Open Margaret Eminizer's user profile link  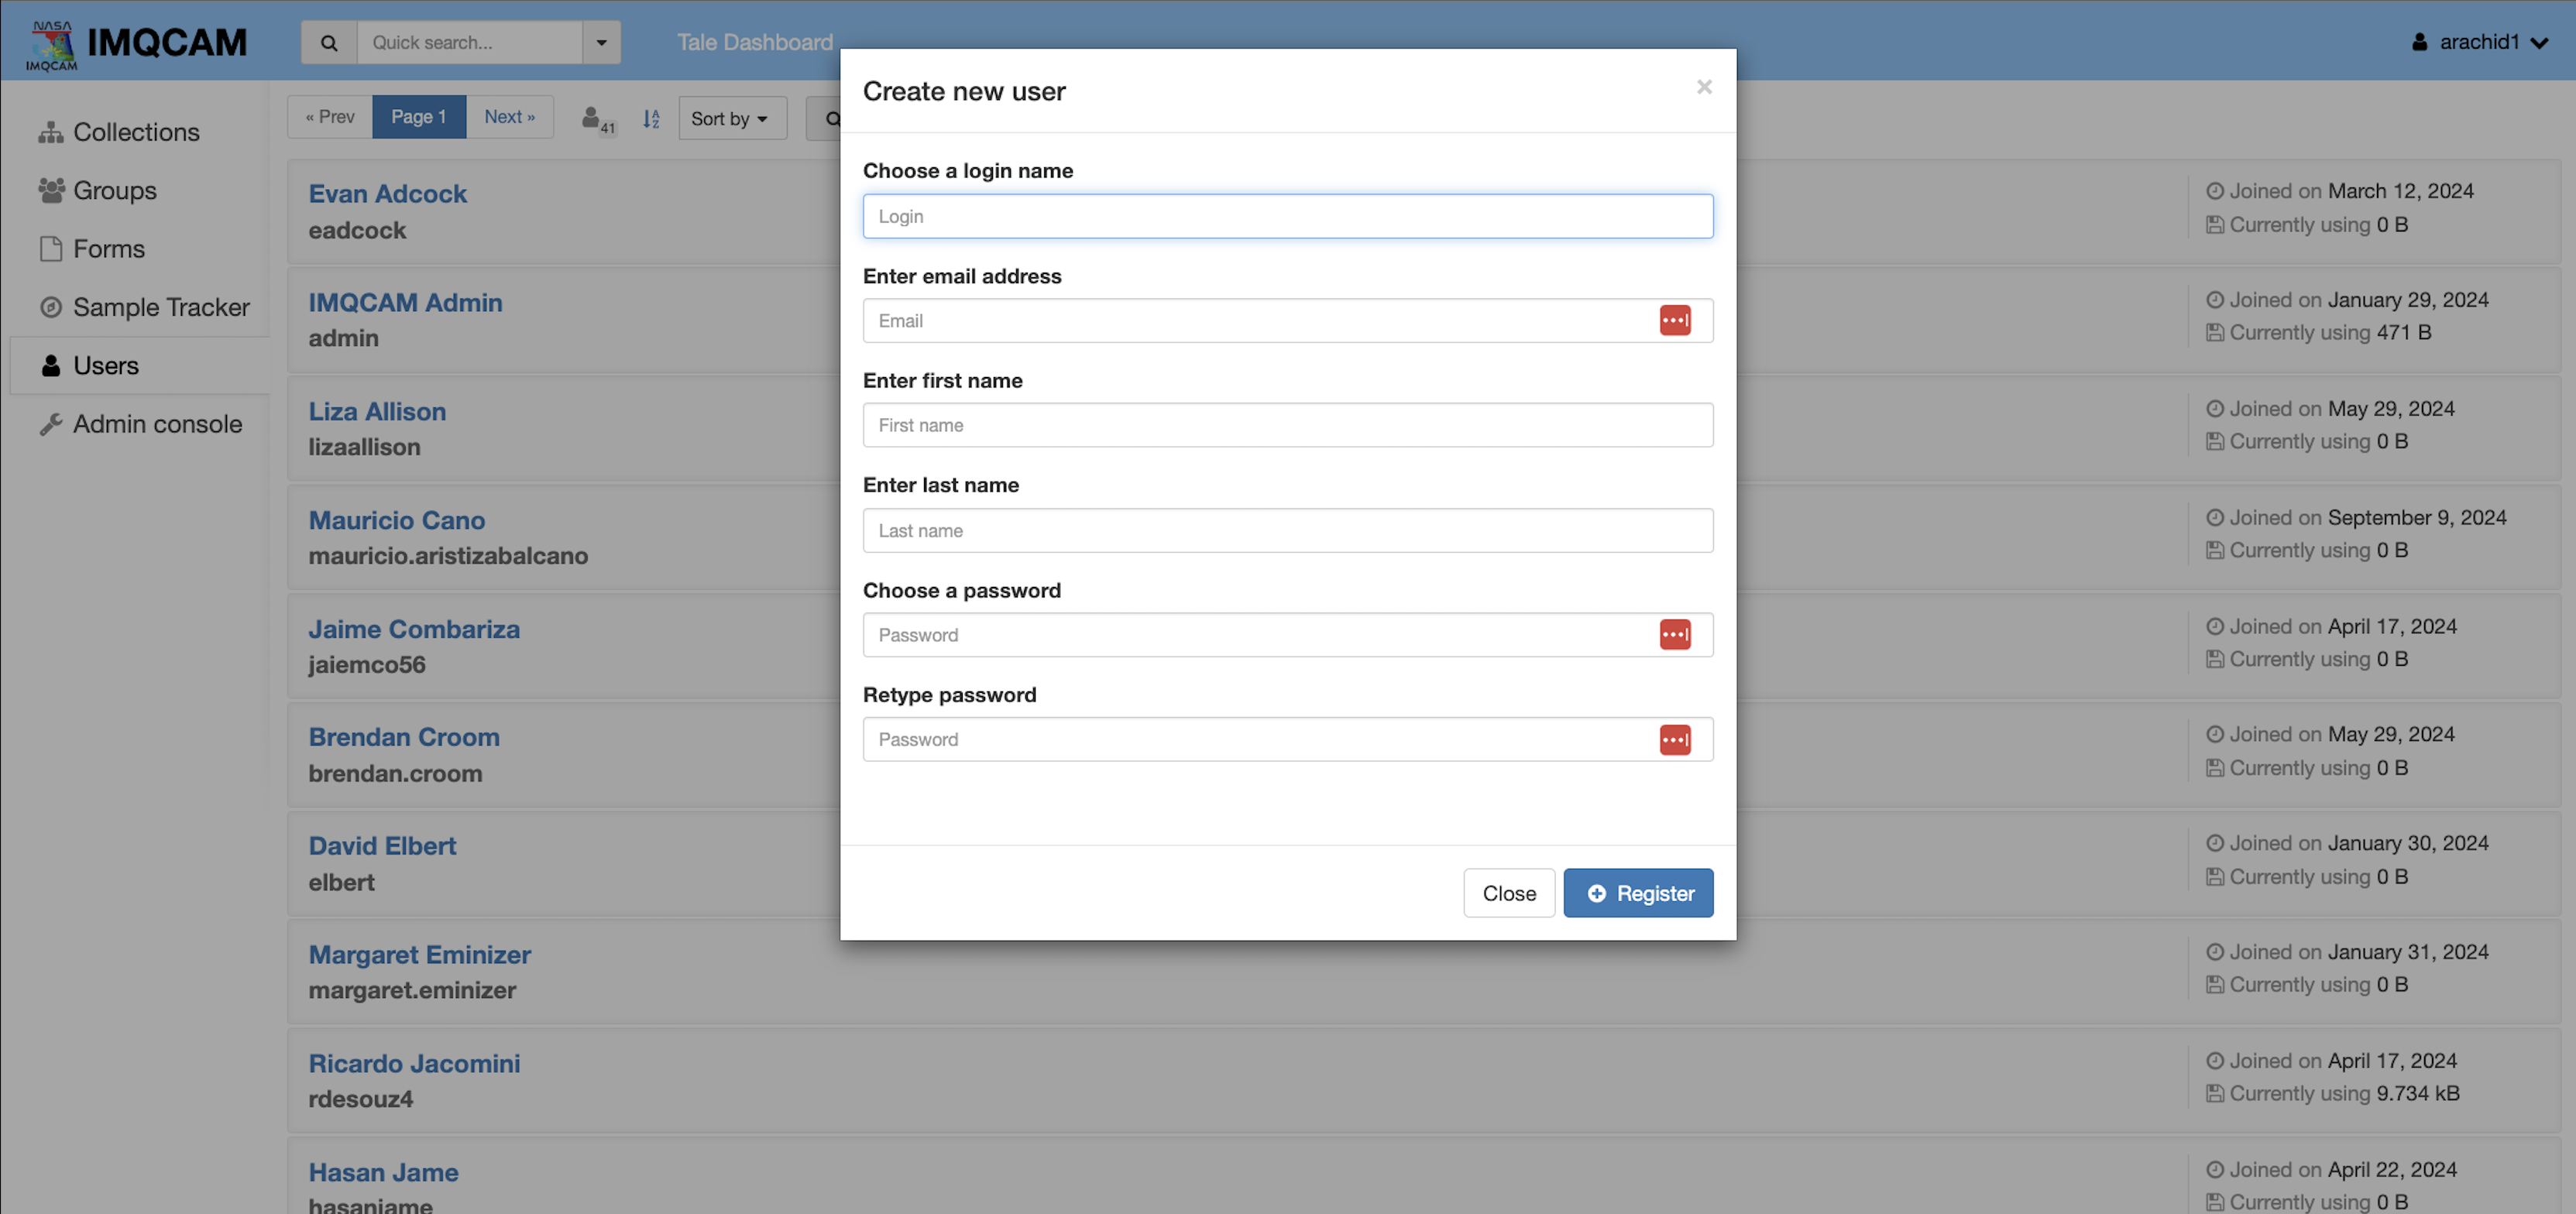pyautogui.click(x=419, y=954)
